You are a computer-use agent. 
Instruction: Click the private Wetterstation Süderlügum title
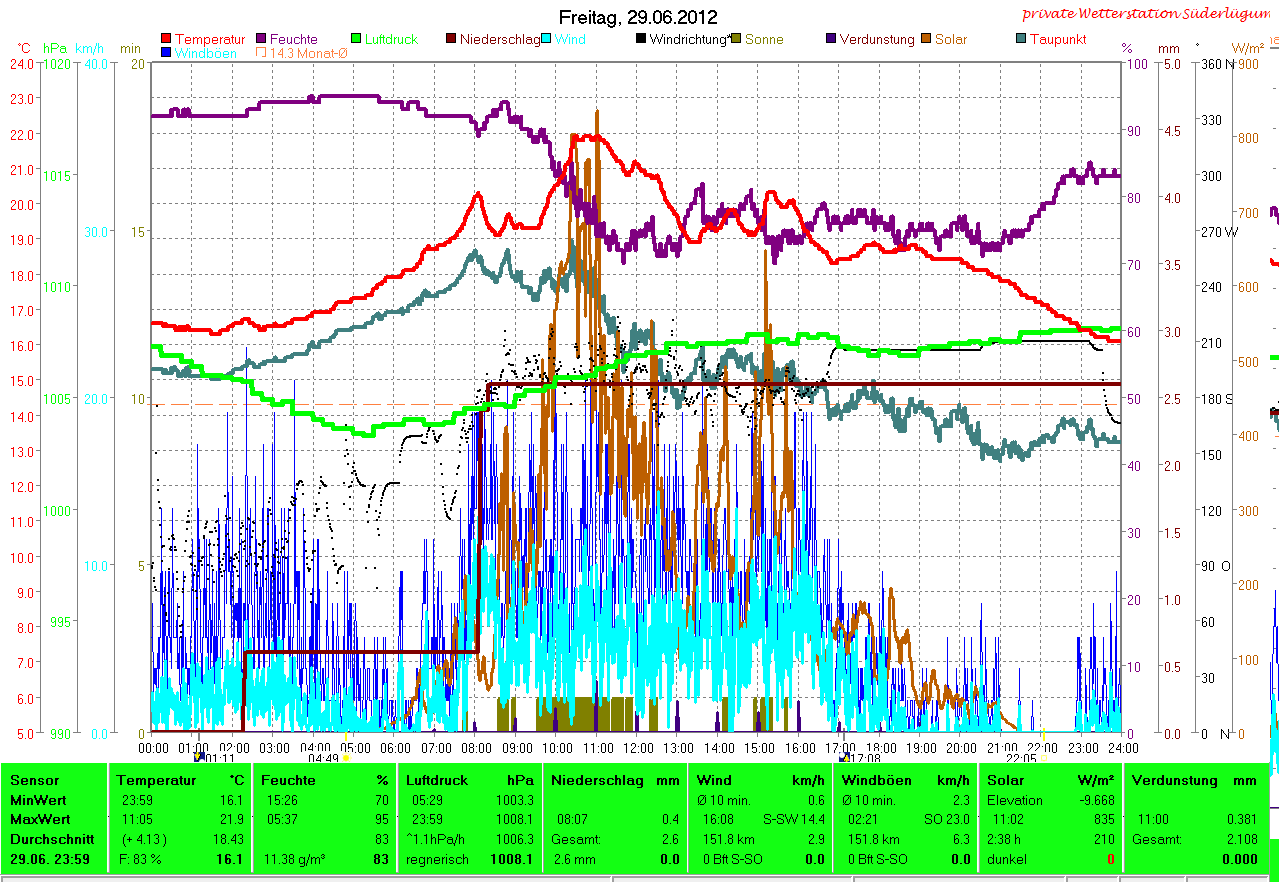point(1148,14)
